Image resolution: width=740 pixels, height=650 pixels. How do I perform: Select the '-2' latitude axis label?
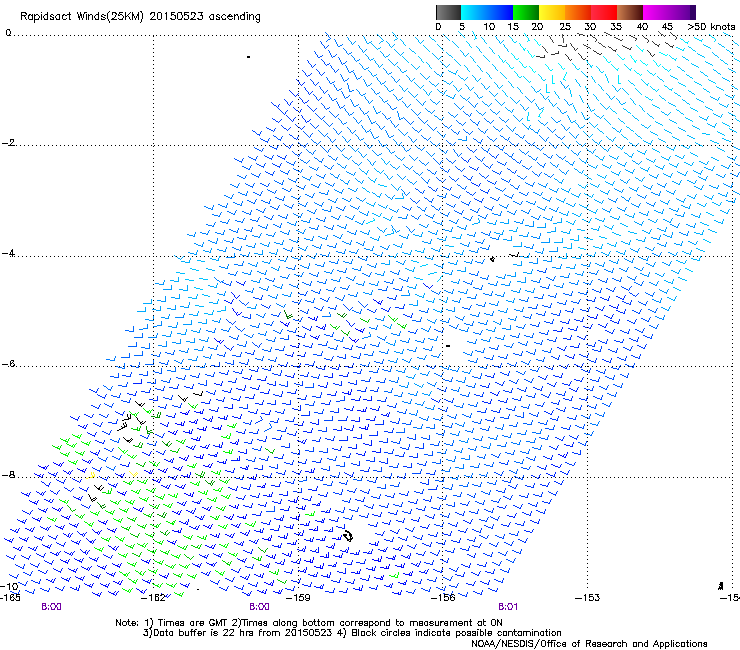[8, 143]
